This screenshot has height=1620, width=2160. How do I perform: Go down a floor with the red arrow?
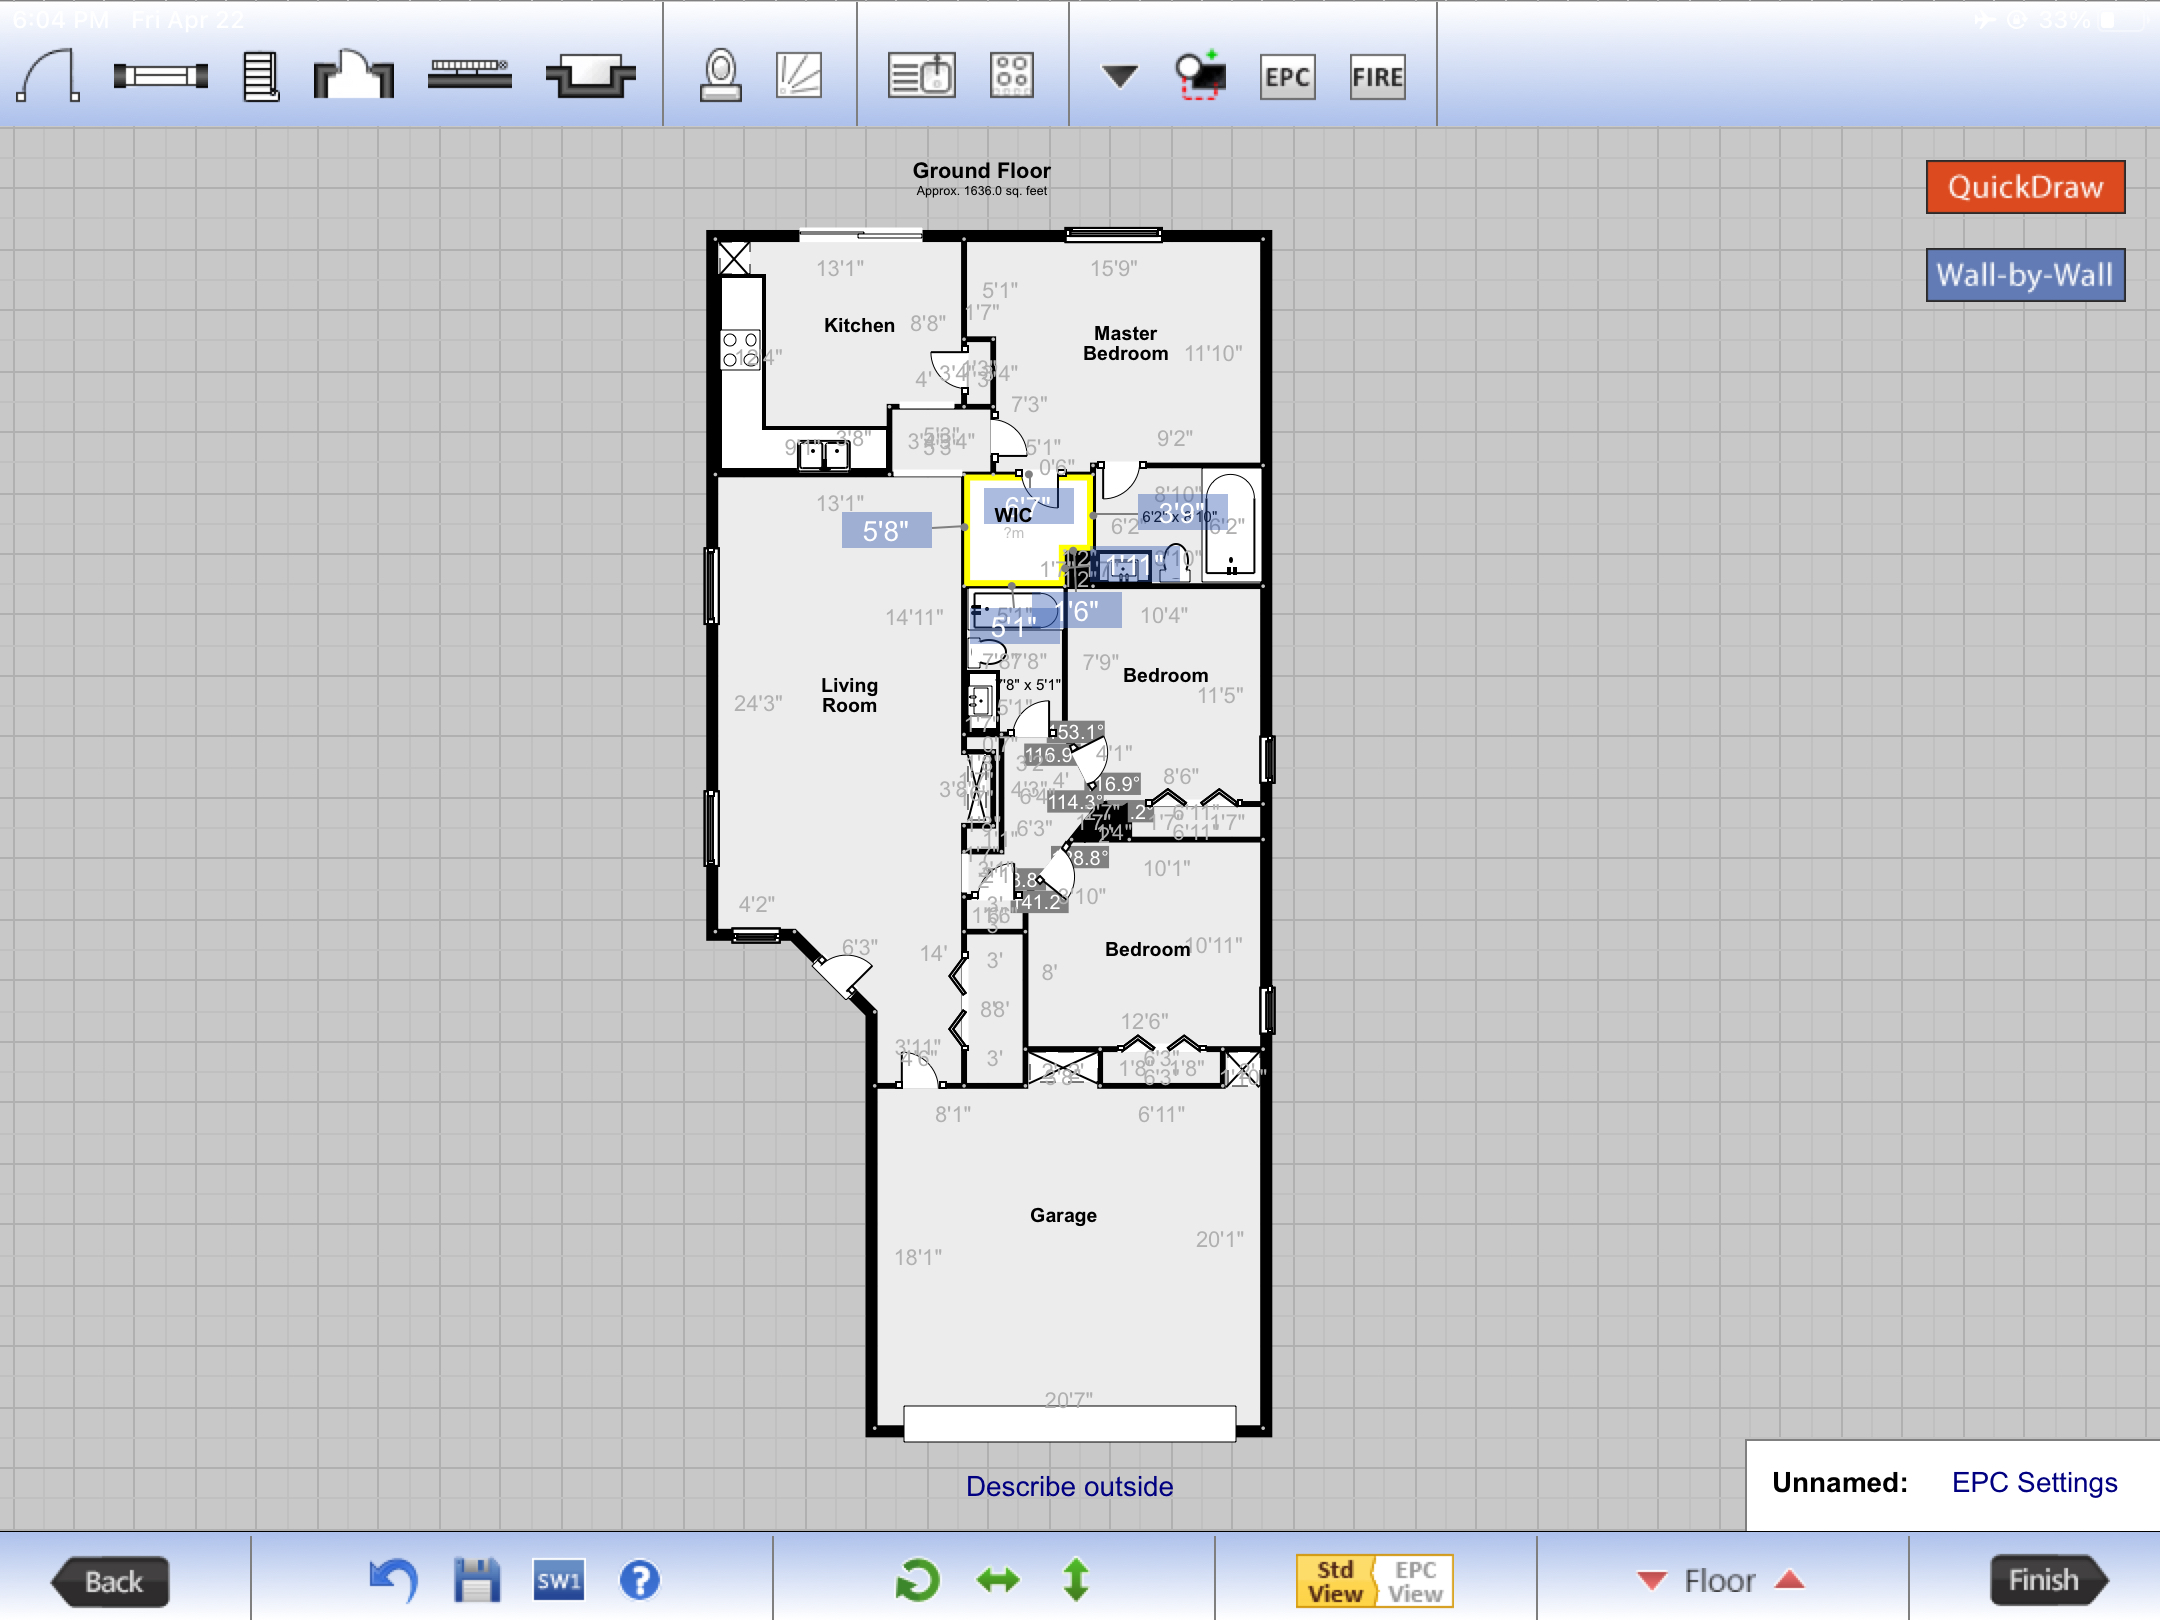[1652, 1580]
